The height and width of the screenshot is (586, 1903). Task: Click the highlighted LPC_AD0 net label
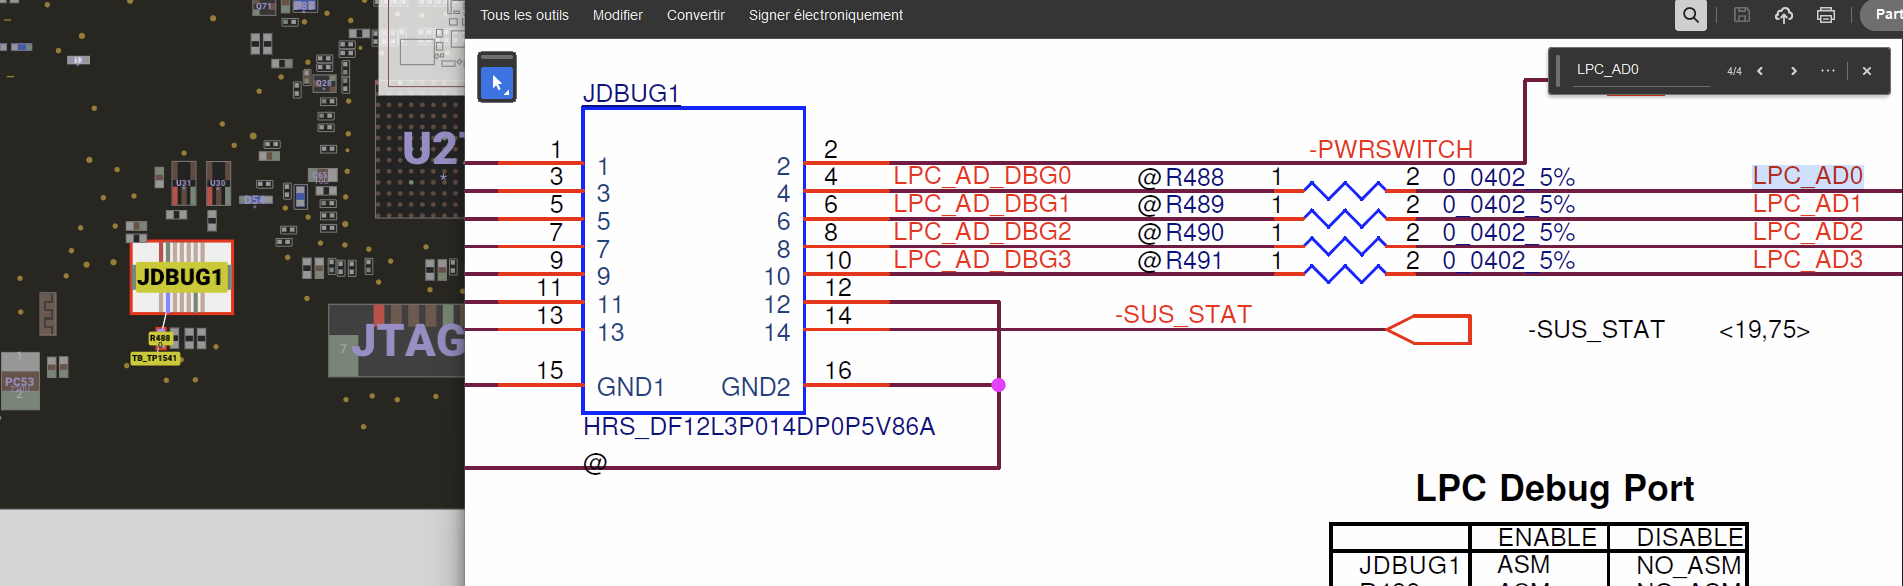coord(1808,176)
